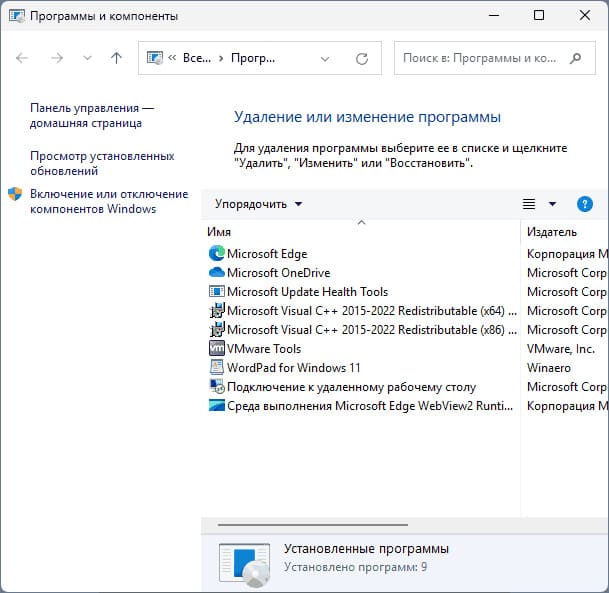Sort by the Издатель column header
The width and height of the screenshot is (609, 593).
[x=564, y=232]
